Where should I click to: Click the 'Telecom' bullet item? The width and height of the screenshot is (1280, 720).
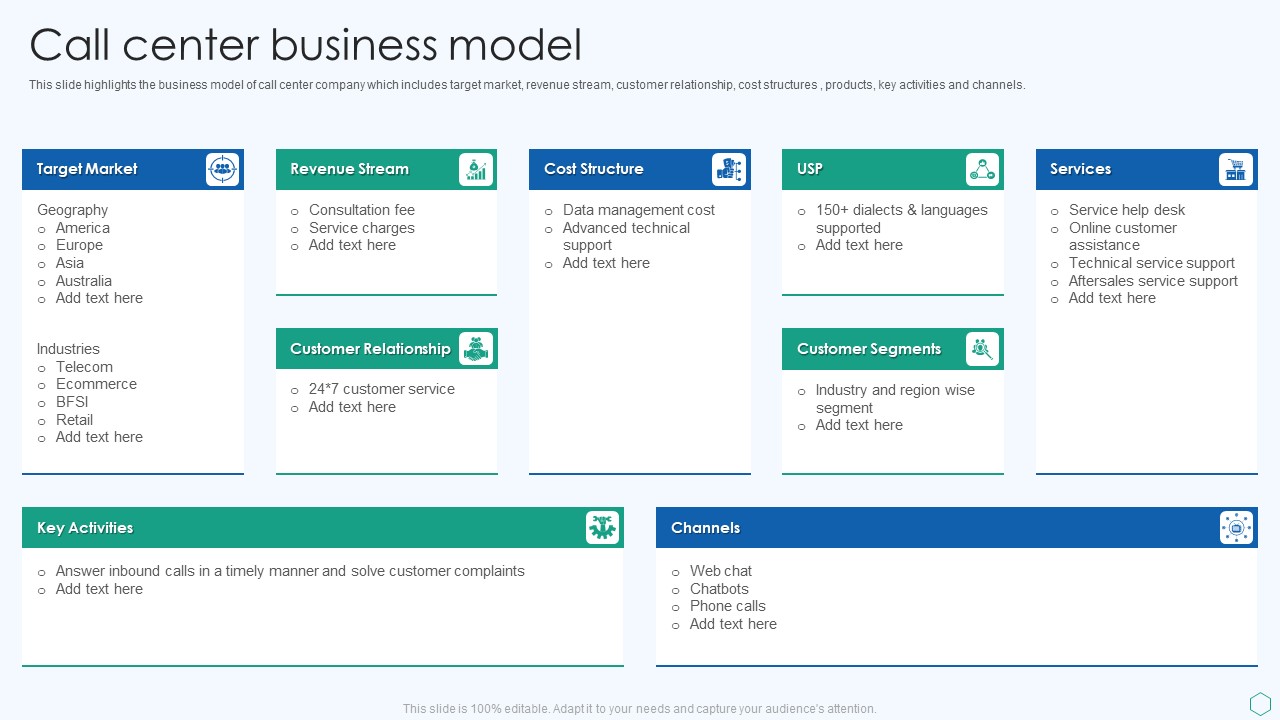84,367
